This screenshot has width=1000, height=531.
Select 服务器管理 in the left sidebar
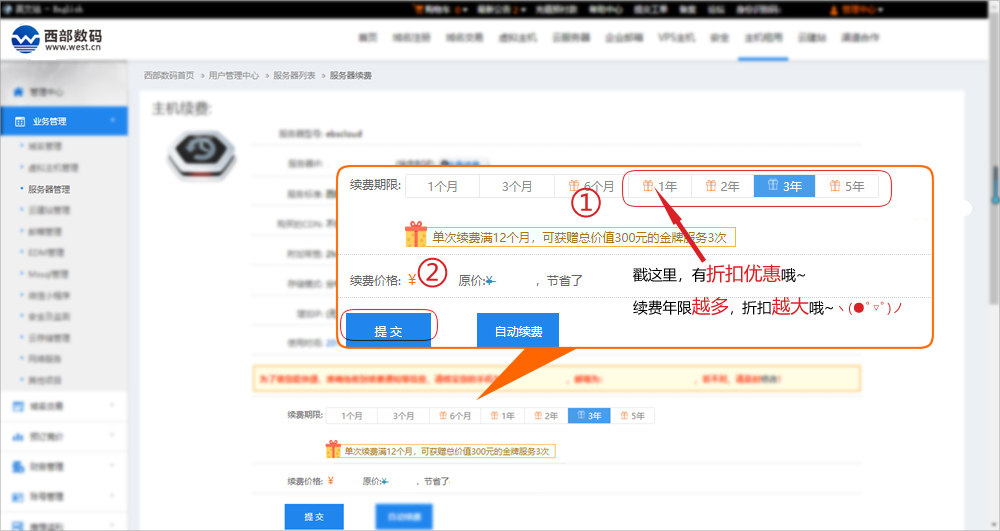(x=49, y=189)
